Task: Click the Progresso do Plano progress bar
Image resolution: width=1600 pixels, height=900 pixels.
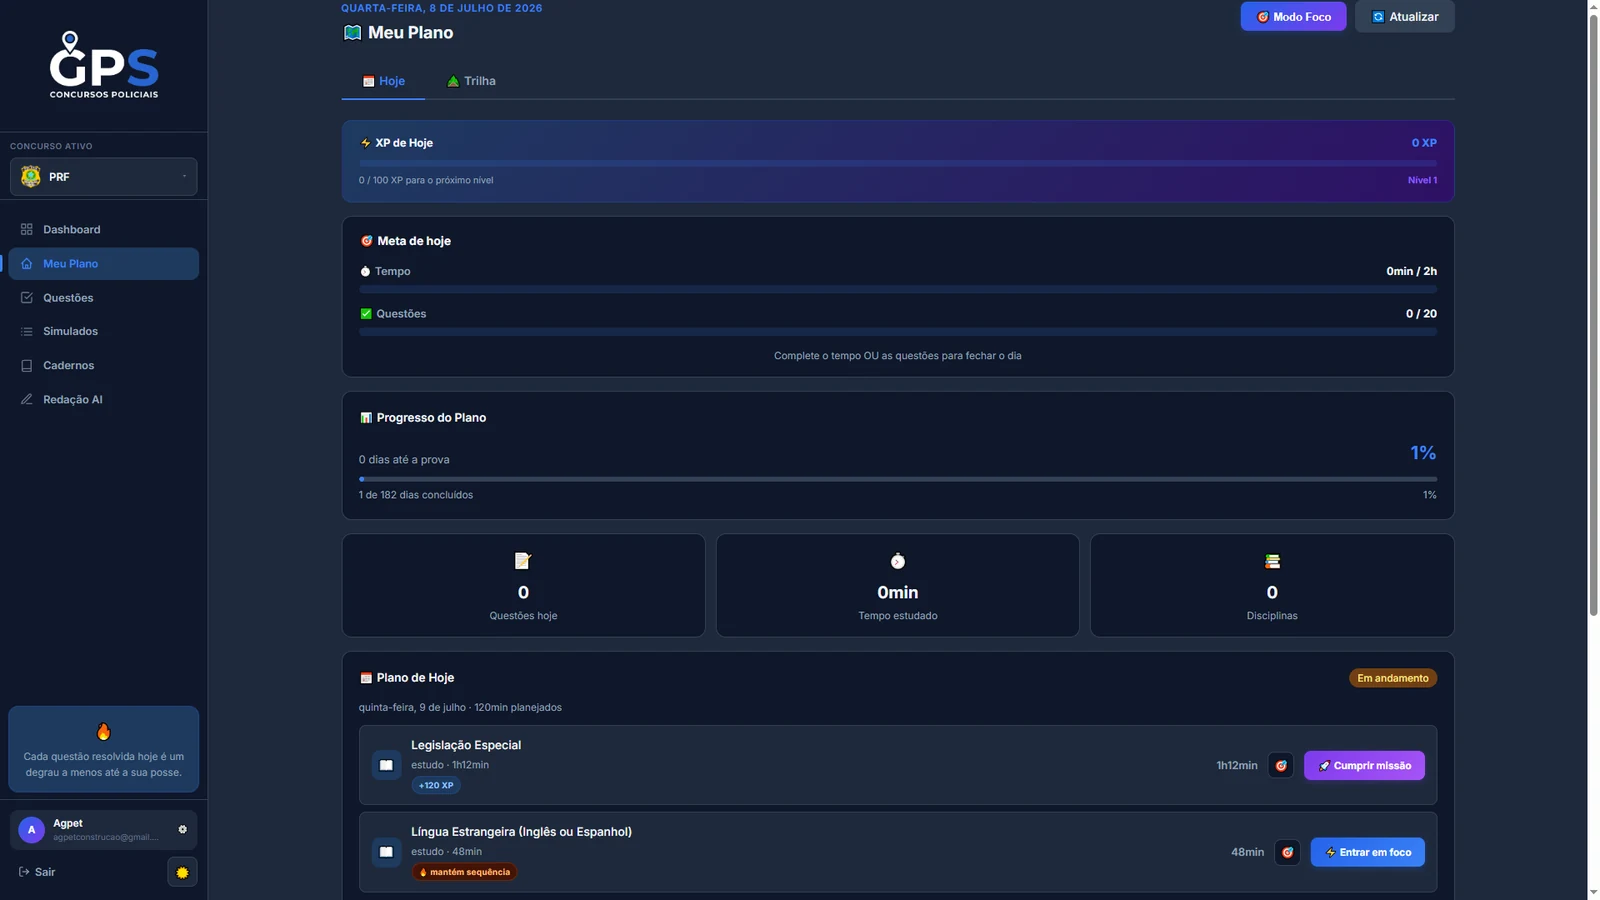Action: pos(898,479)
